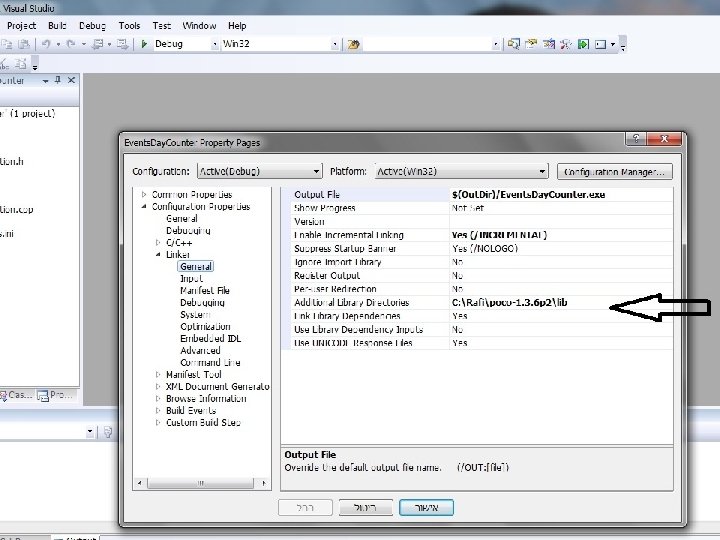Open the Debug solution configuration dropdown

tap(214, 45)
